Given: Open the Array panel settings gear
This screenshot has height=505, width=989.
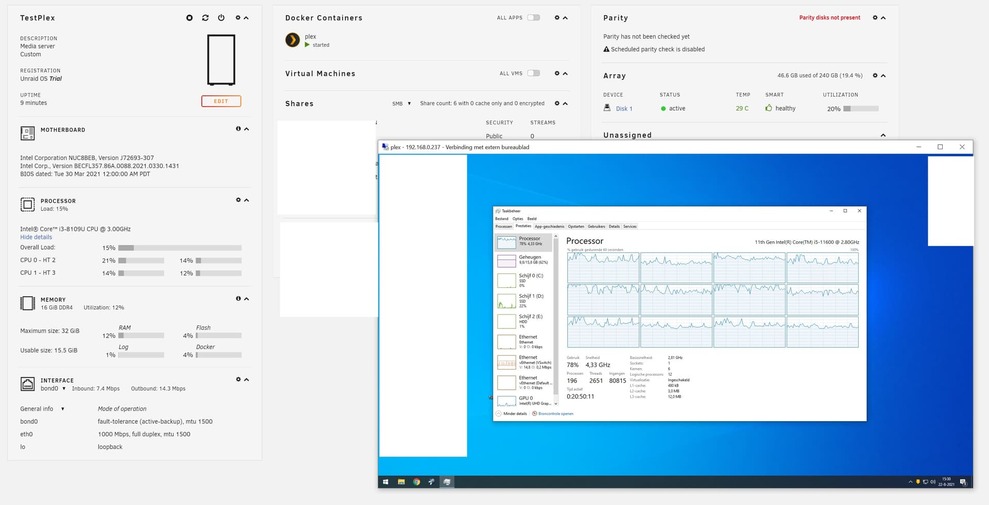Looking at the screenshot, I should click(x=875, y=75).
